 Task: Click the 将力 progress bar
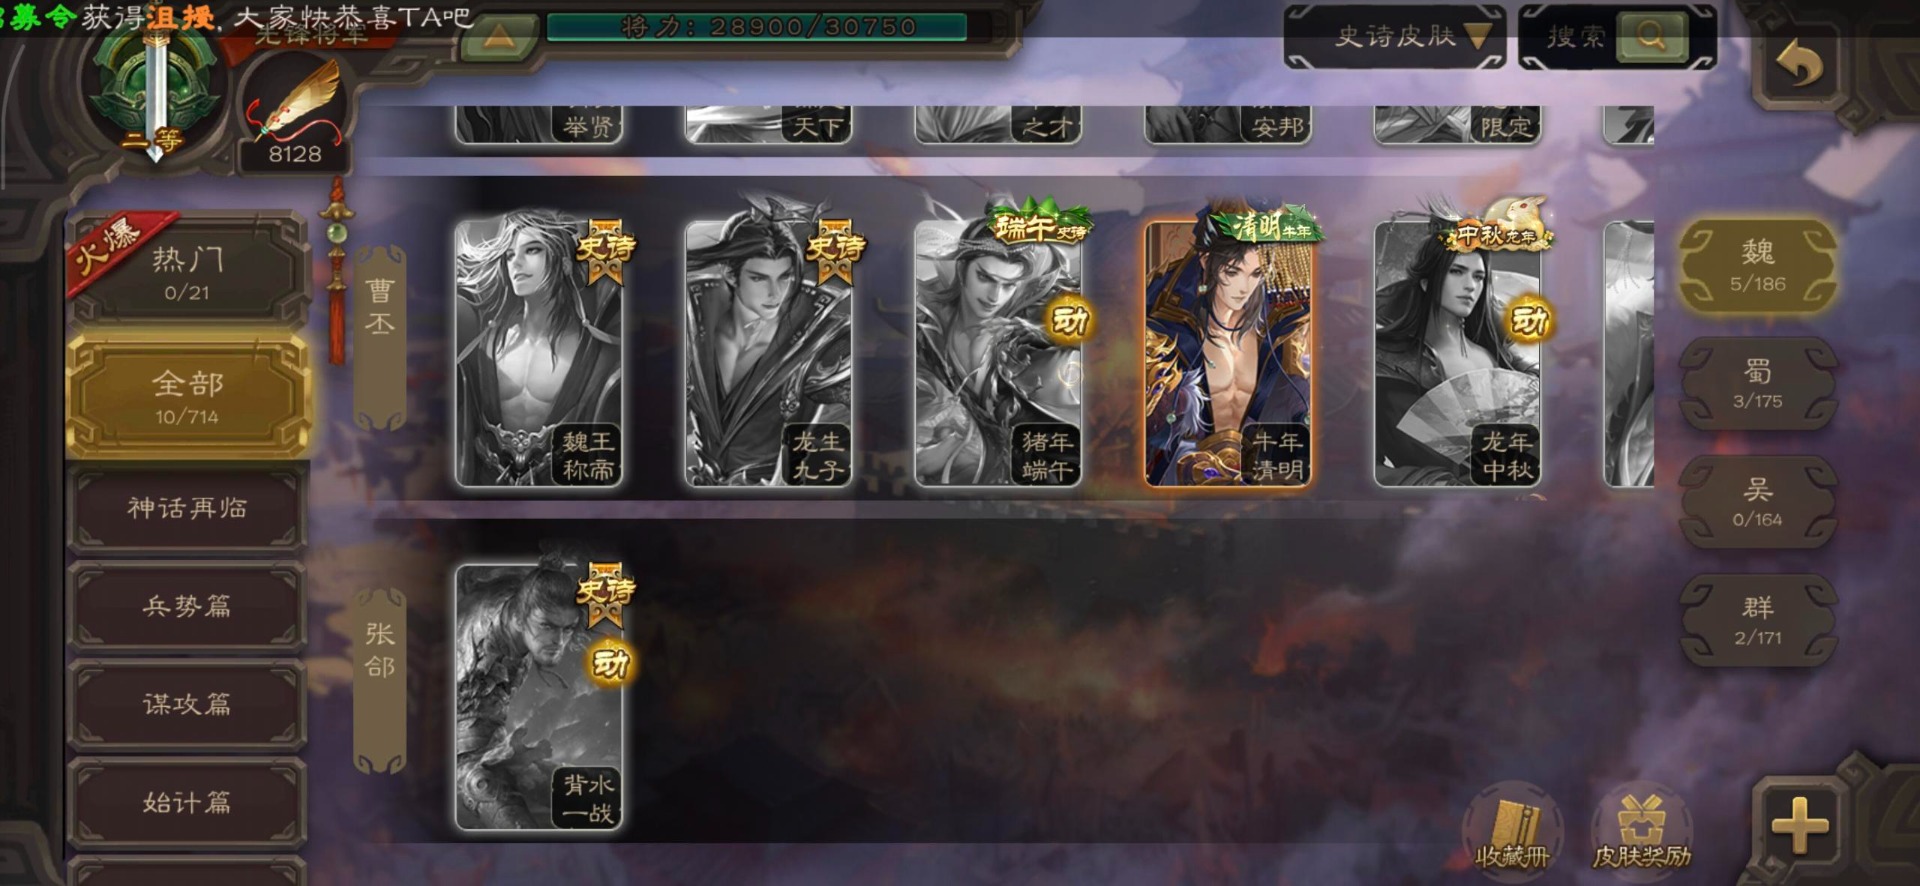pos(757,27)
